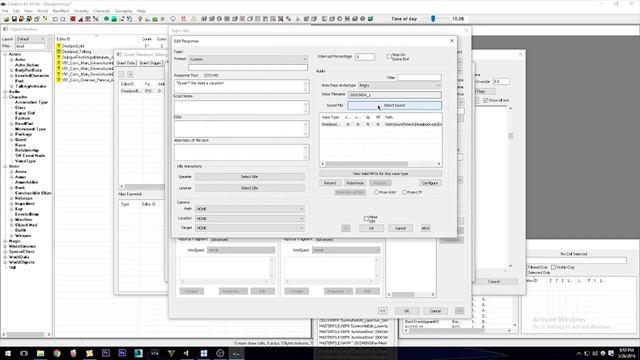Open the Layout dropdown in Object Window
Image resolution: width=640 pixels, height=360 pixels.
click(x=30, y=39)
